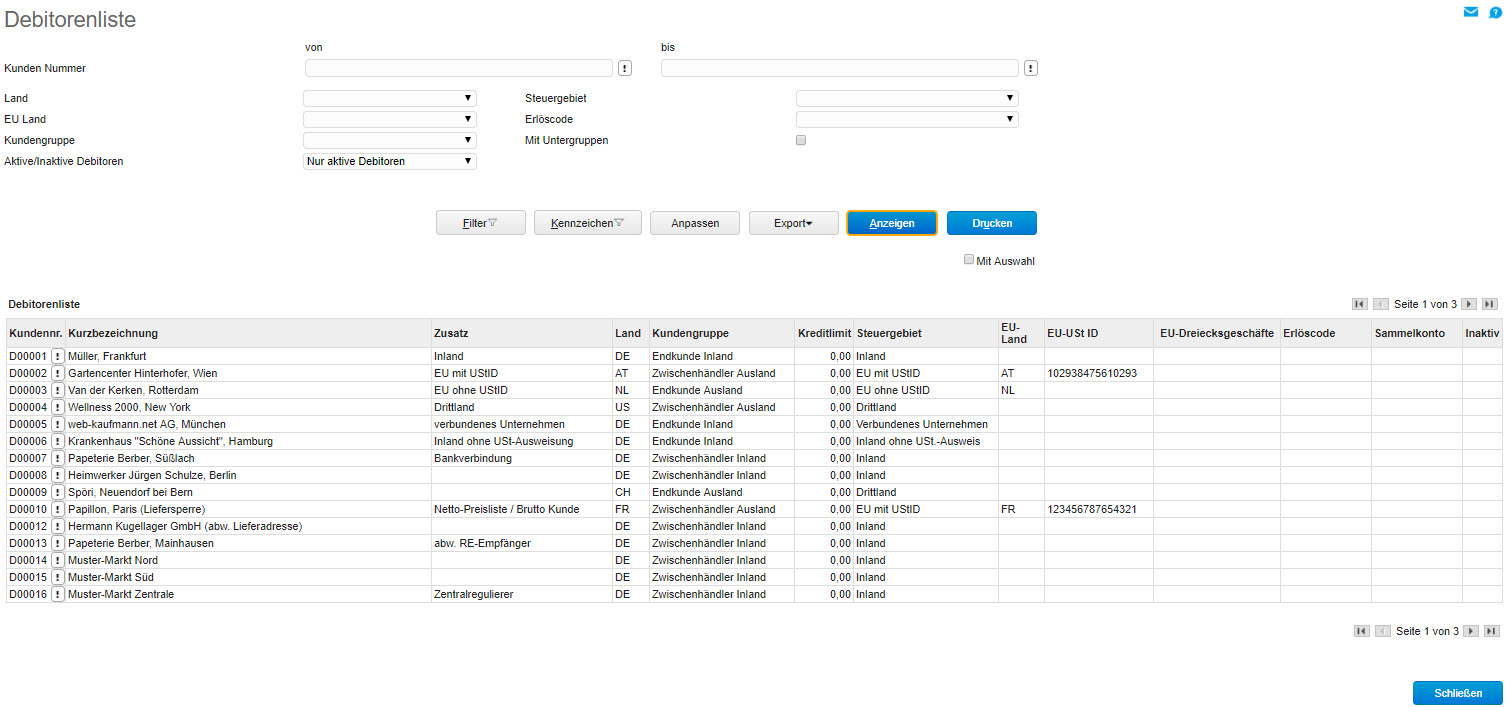The width and height of the screenshot is (1510, 707).
Task: Open the Export menu button
Action: click(x=793, y=223)
